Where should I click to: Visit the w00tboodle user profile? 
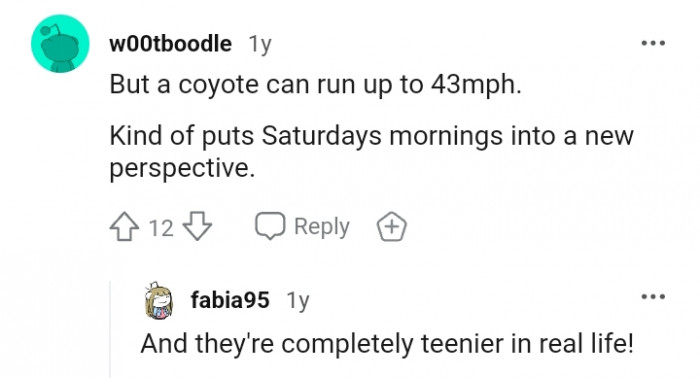click(x=171, y=44)
